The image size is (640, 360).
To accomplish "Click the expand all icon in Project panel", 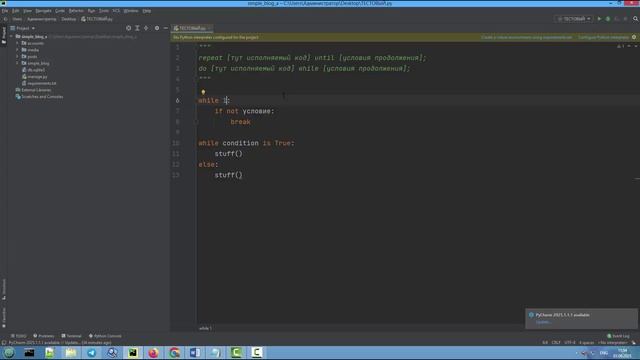I will [x=138, y=28].
